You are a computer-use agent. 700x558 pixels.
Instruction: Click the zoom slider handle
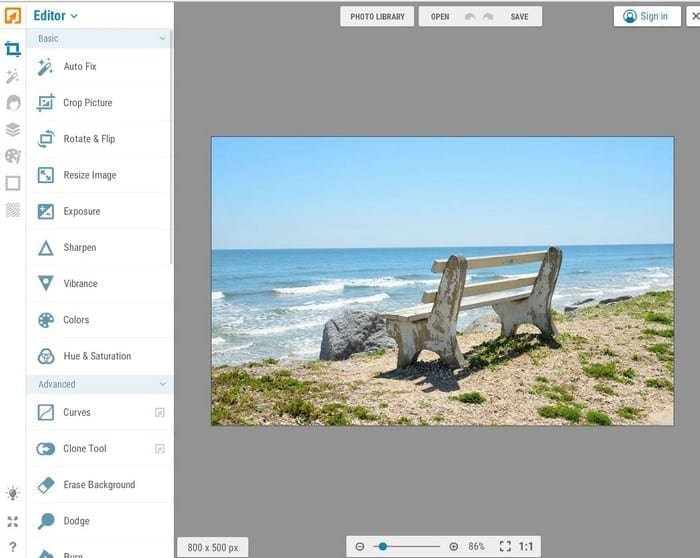point(383,546)
